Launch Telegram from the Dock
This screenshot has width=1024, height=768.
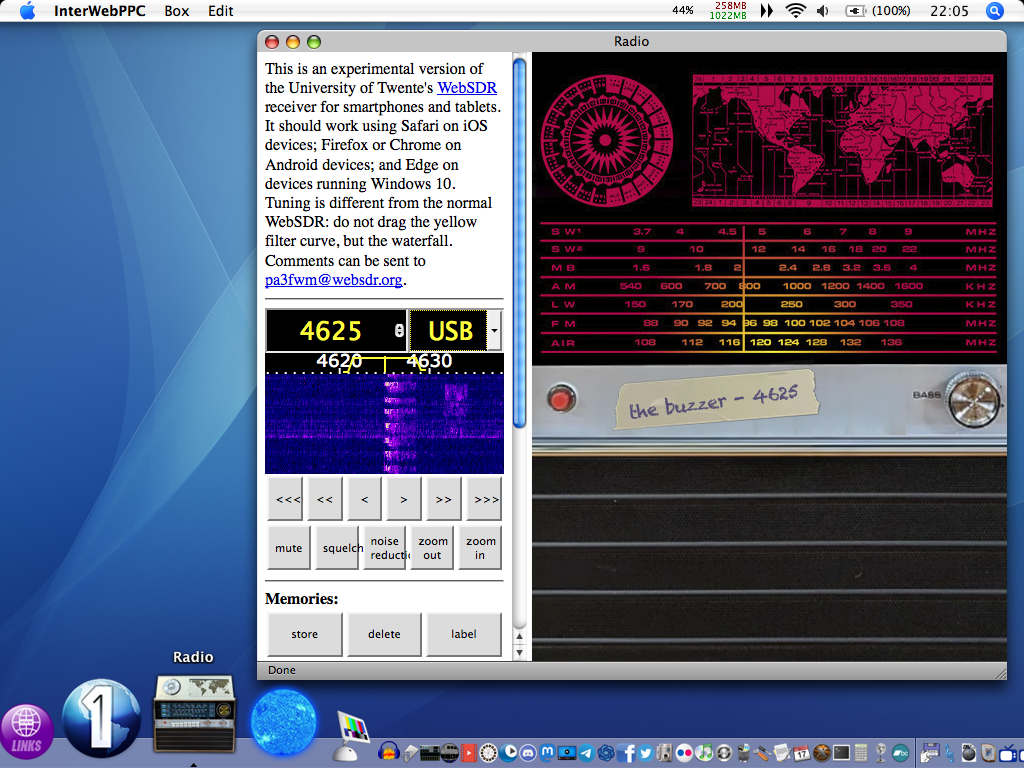586,753
